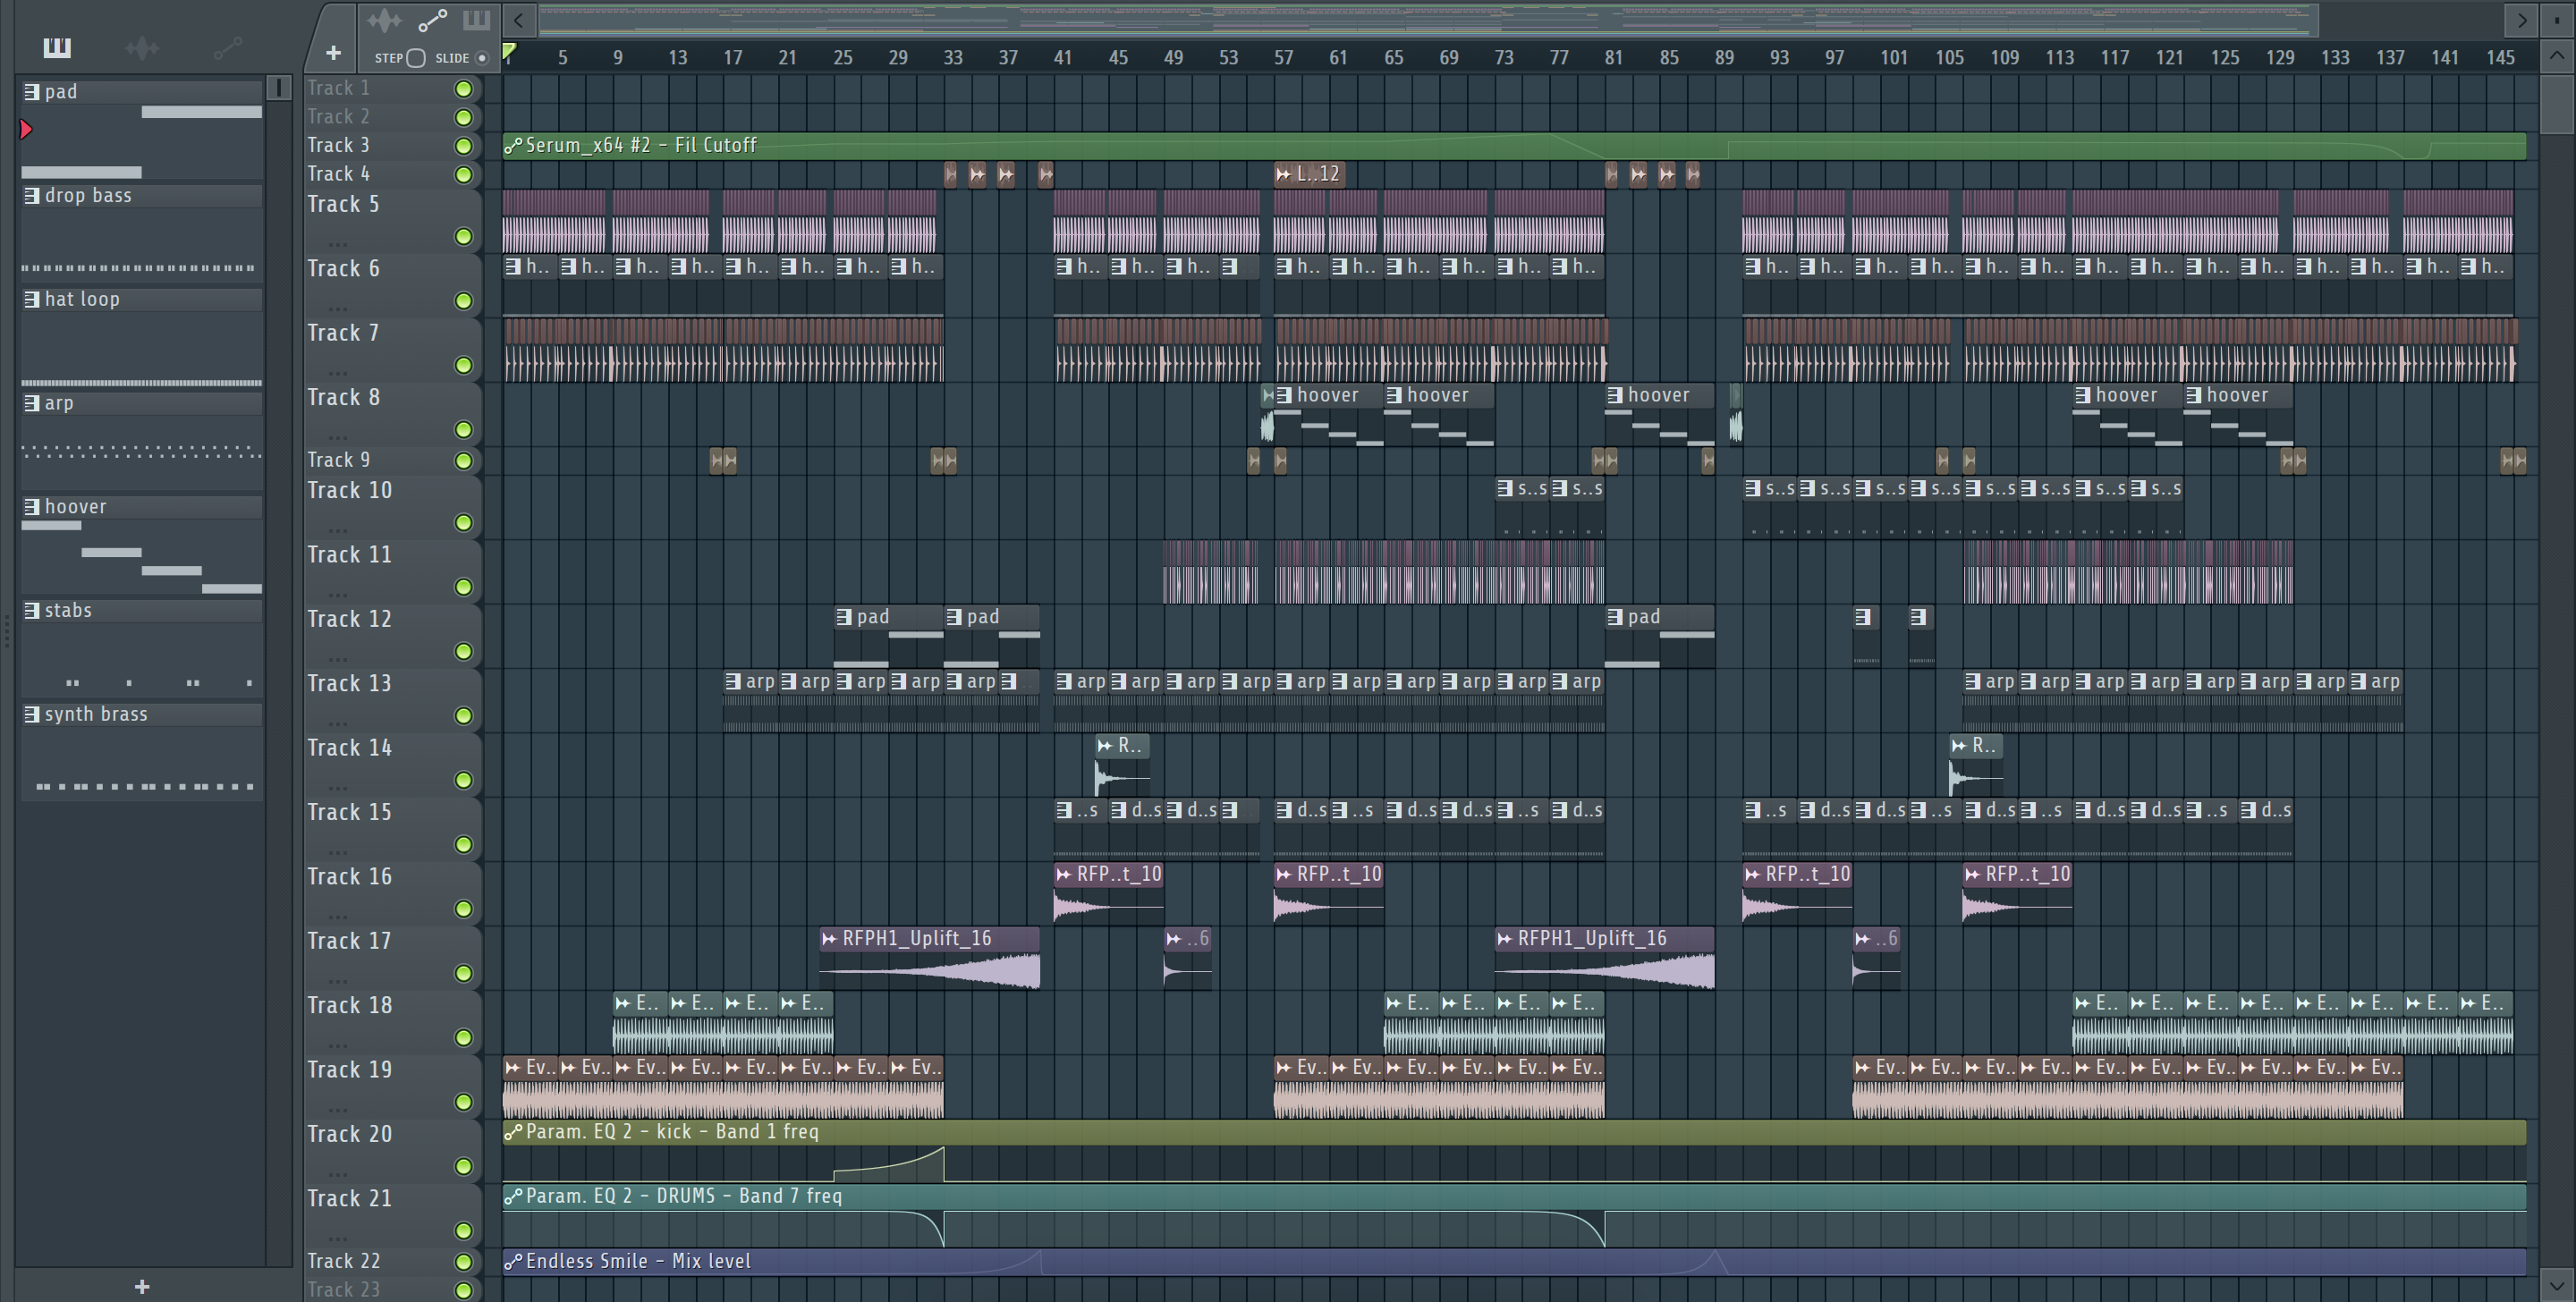Select audio clip focus waveform icon
The height and width of the screenshot is (1302, 2576).
click(384, 20)
